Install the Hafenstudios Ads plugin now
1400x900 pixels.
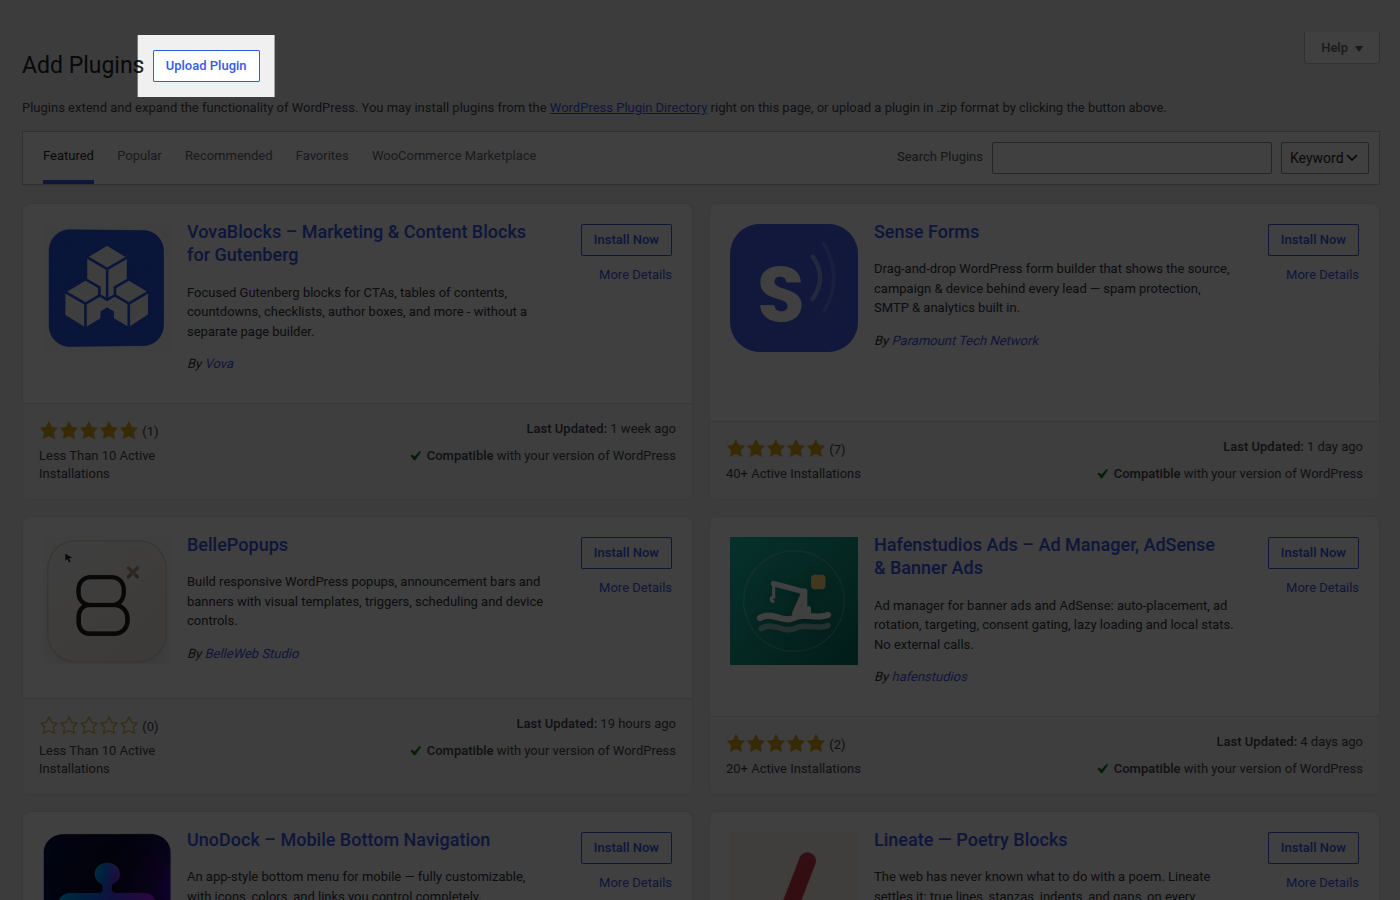tap(1313, 553)
